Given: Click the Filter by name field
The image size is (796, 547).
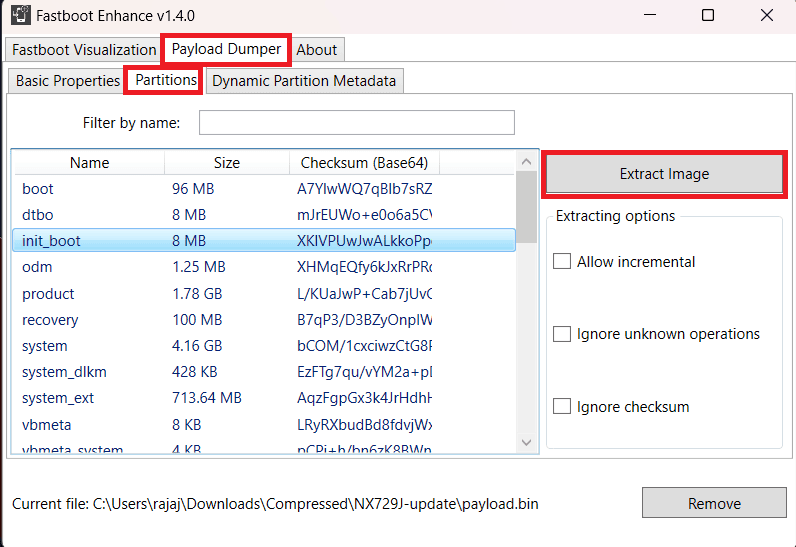Looking at the screenshot, I should tap(356, 122).
